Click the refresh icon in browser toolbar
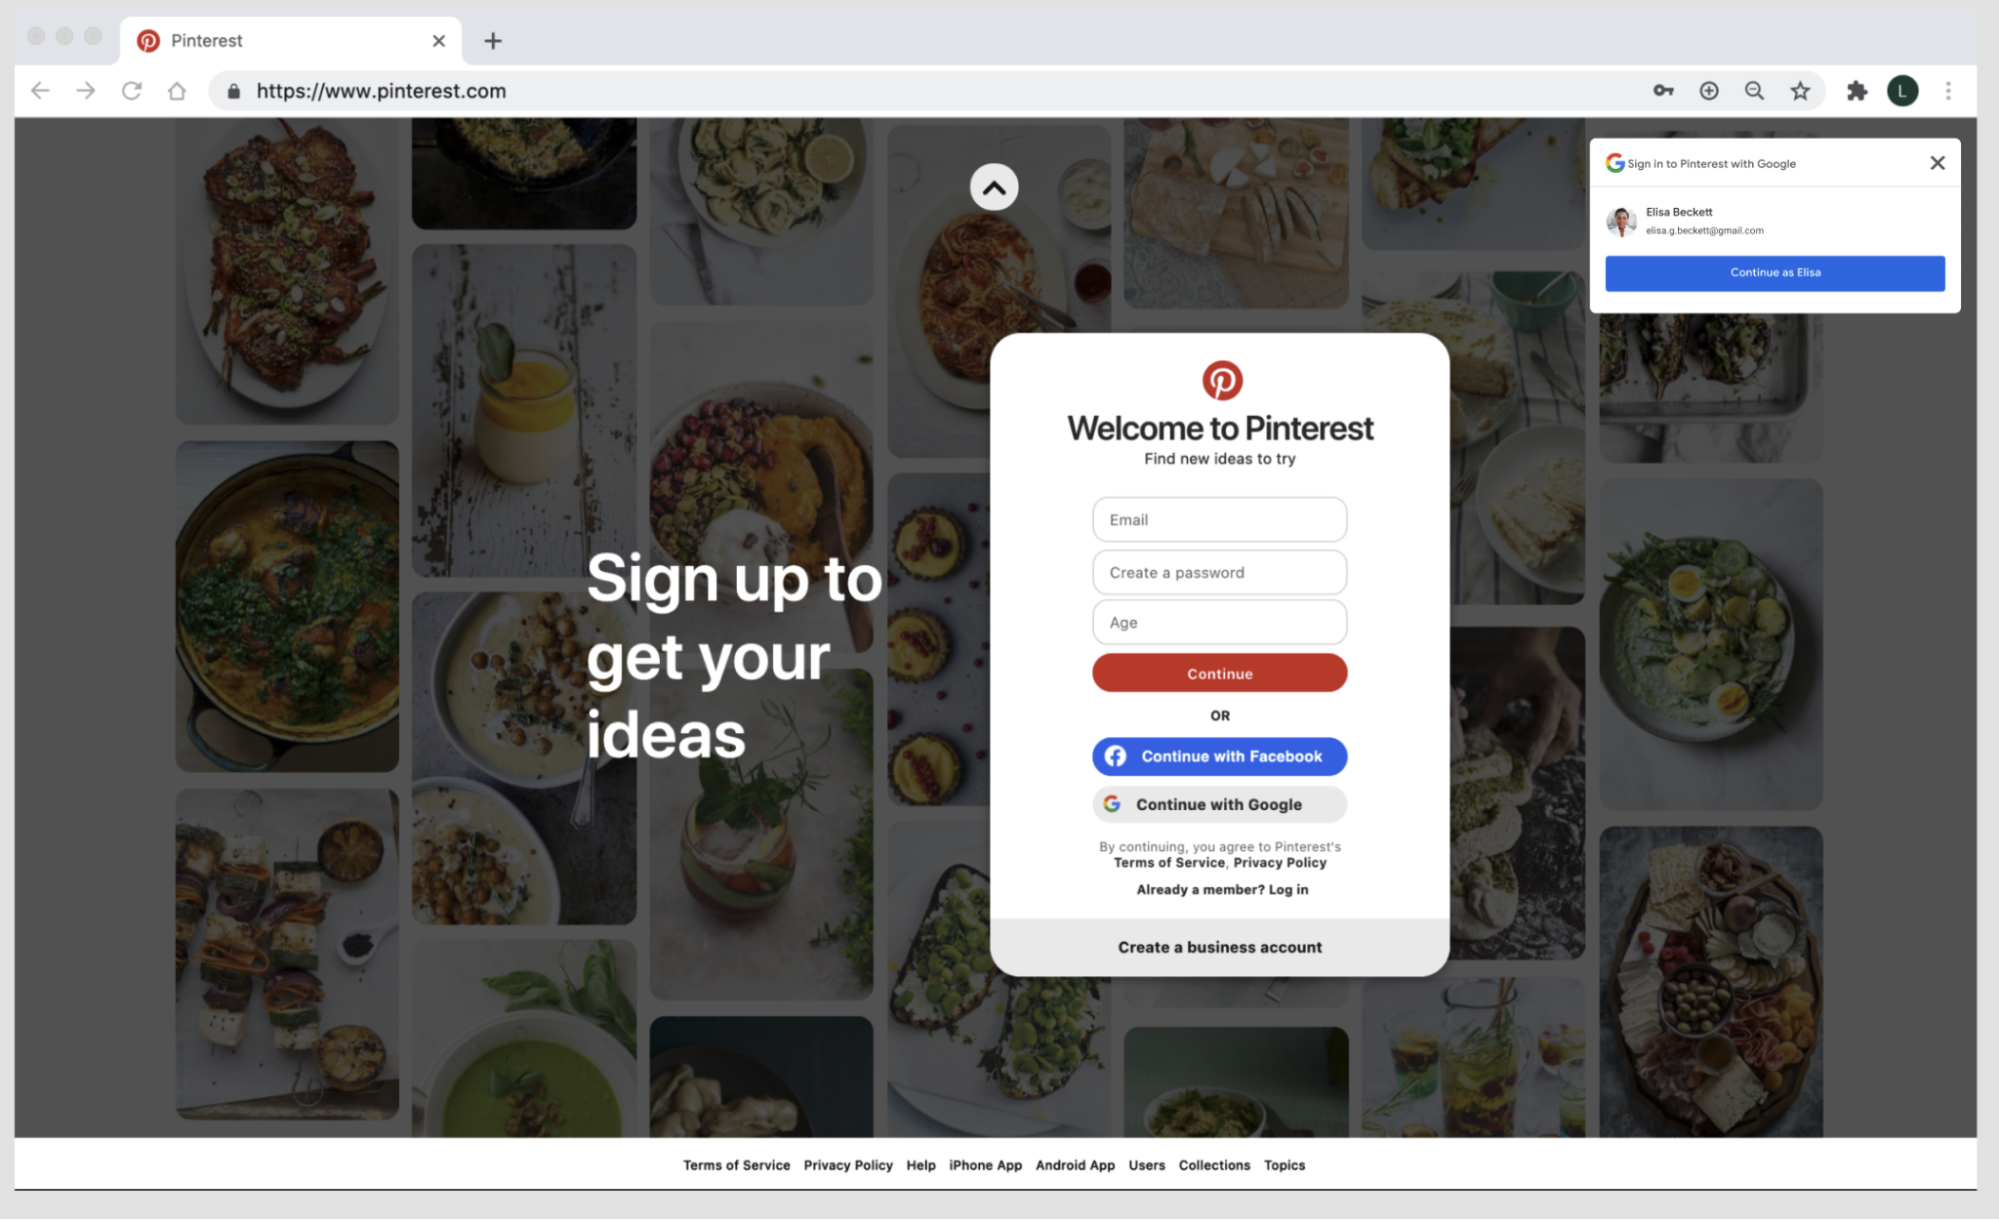This screenshot has height=1220, width=1999. (x=130, y=90)
